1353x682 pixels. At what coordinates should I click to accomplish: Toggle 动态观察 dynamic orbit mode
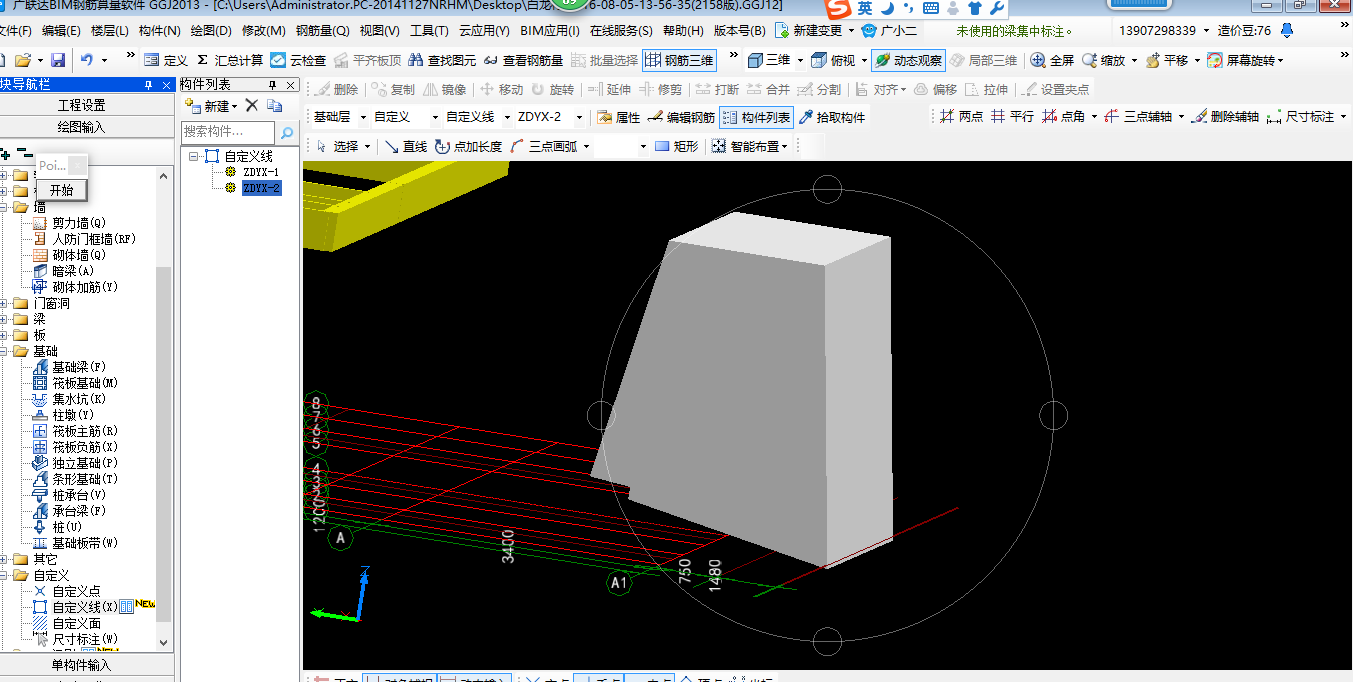[x=908, y=60]
